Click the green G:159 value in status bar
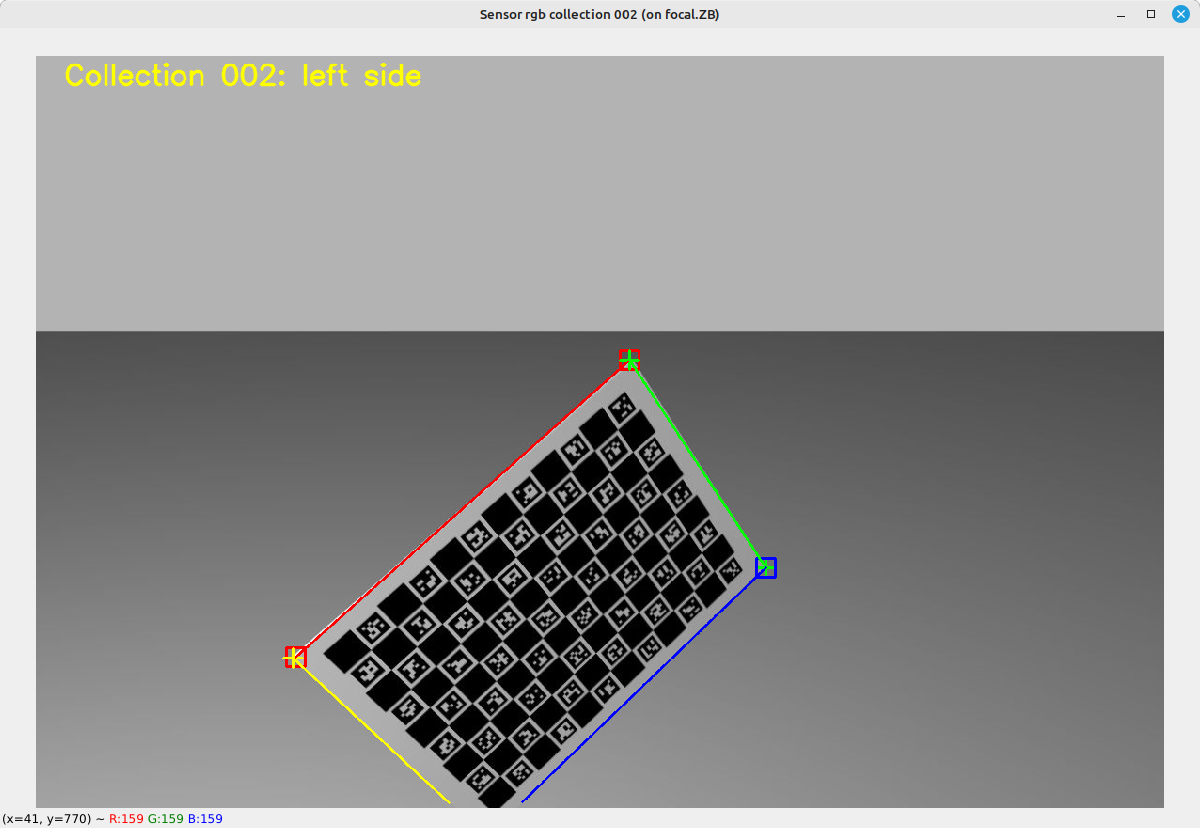Image resolution: width=1200 pixels, height=828 pixels. 165,819
